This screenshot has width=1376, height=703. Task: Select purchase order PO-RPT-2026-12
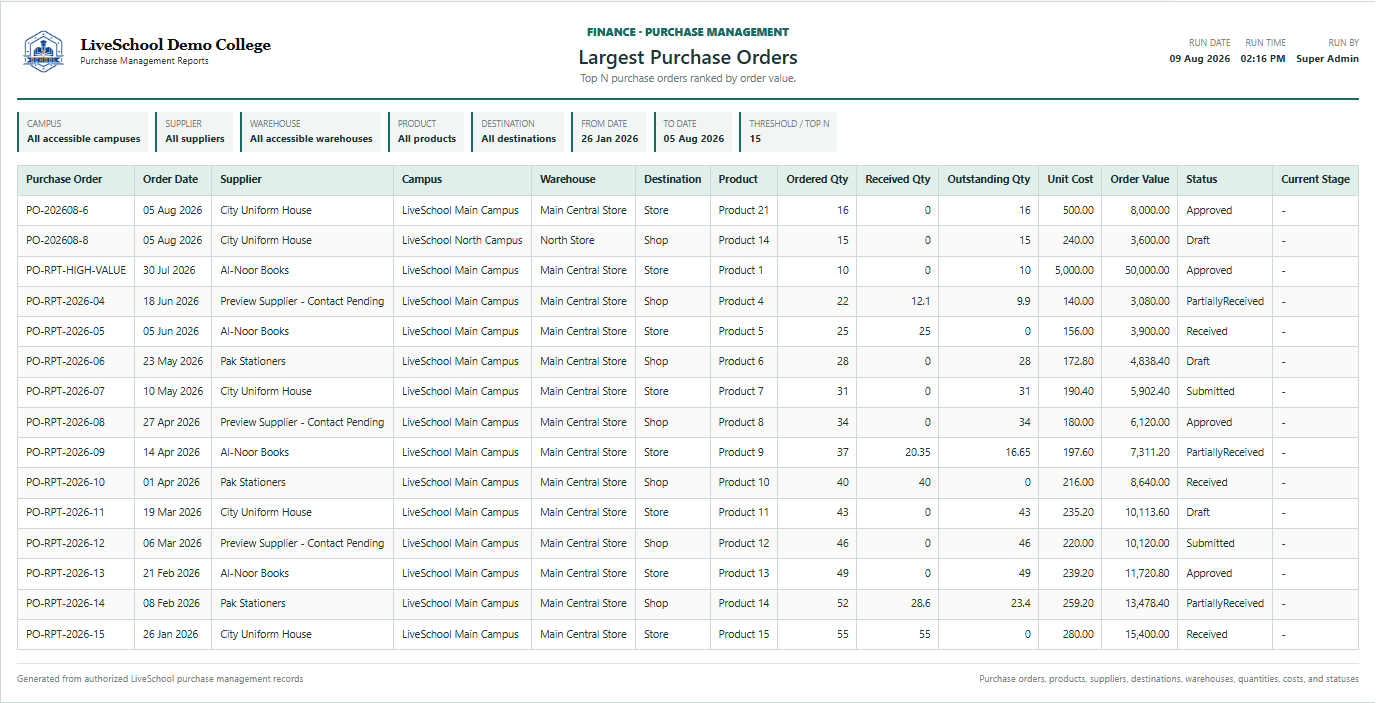pos(65,543)
